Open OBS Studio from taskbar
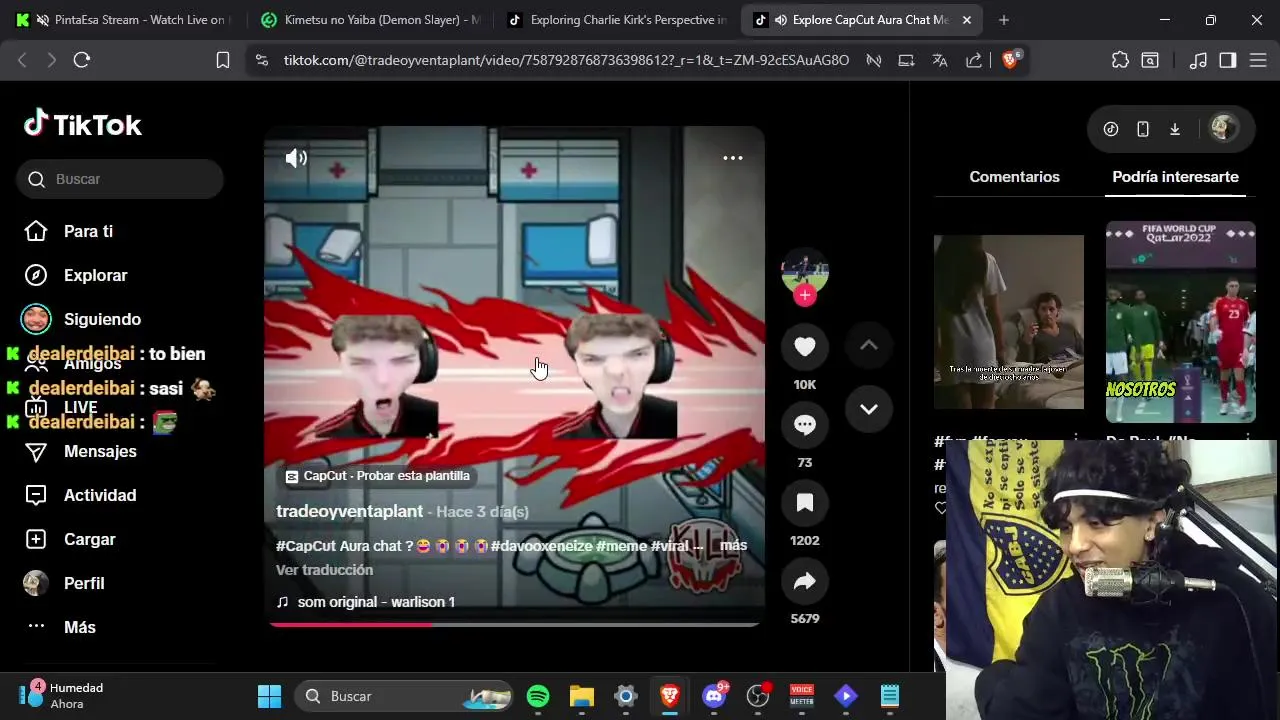The height and width of the screenshot is (720, 1280). point(758,696)
